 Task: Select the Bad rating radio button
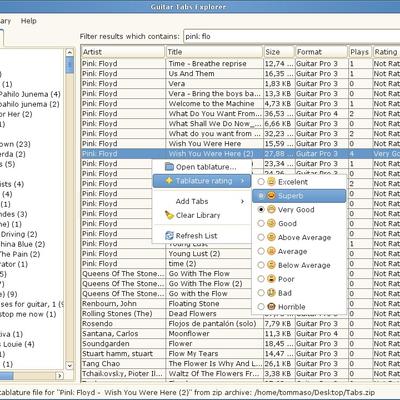pos(261,293)
